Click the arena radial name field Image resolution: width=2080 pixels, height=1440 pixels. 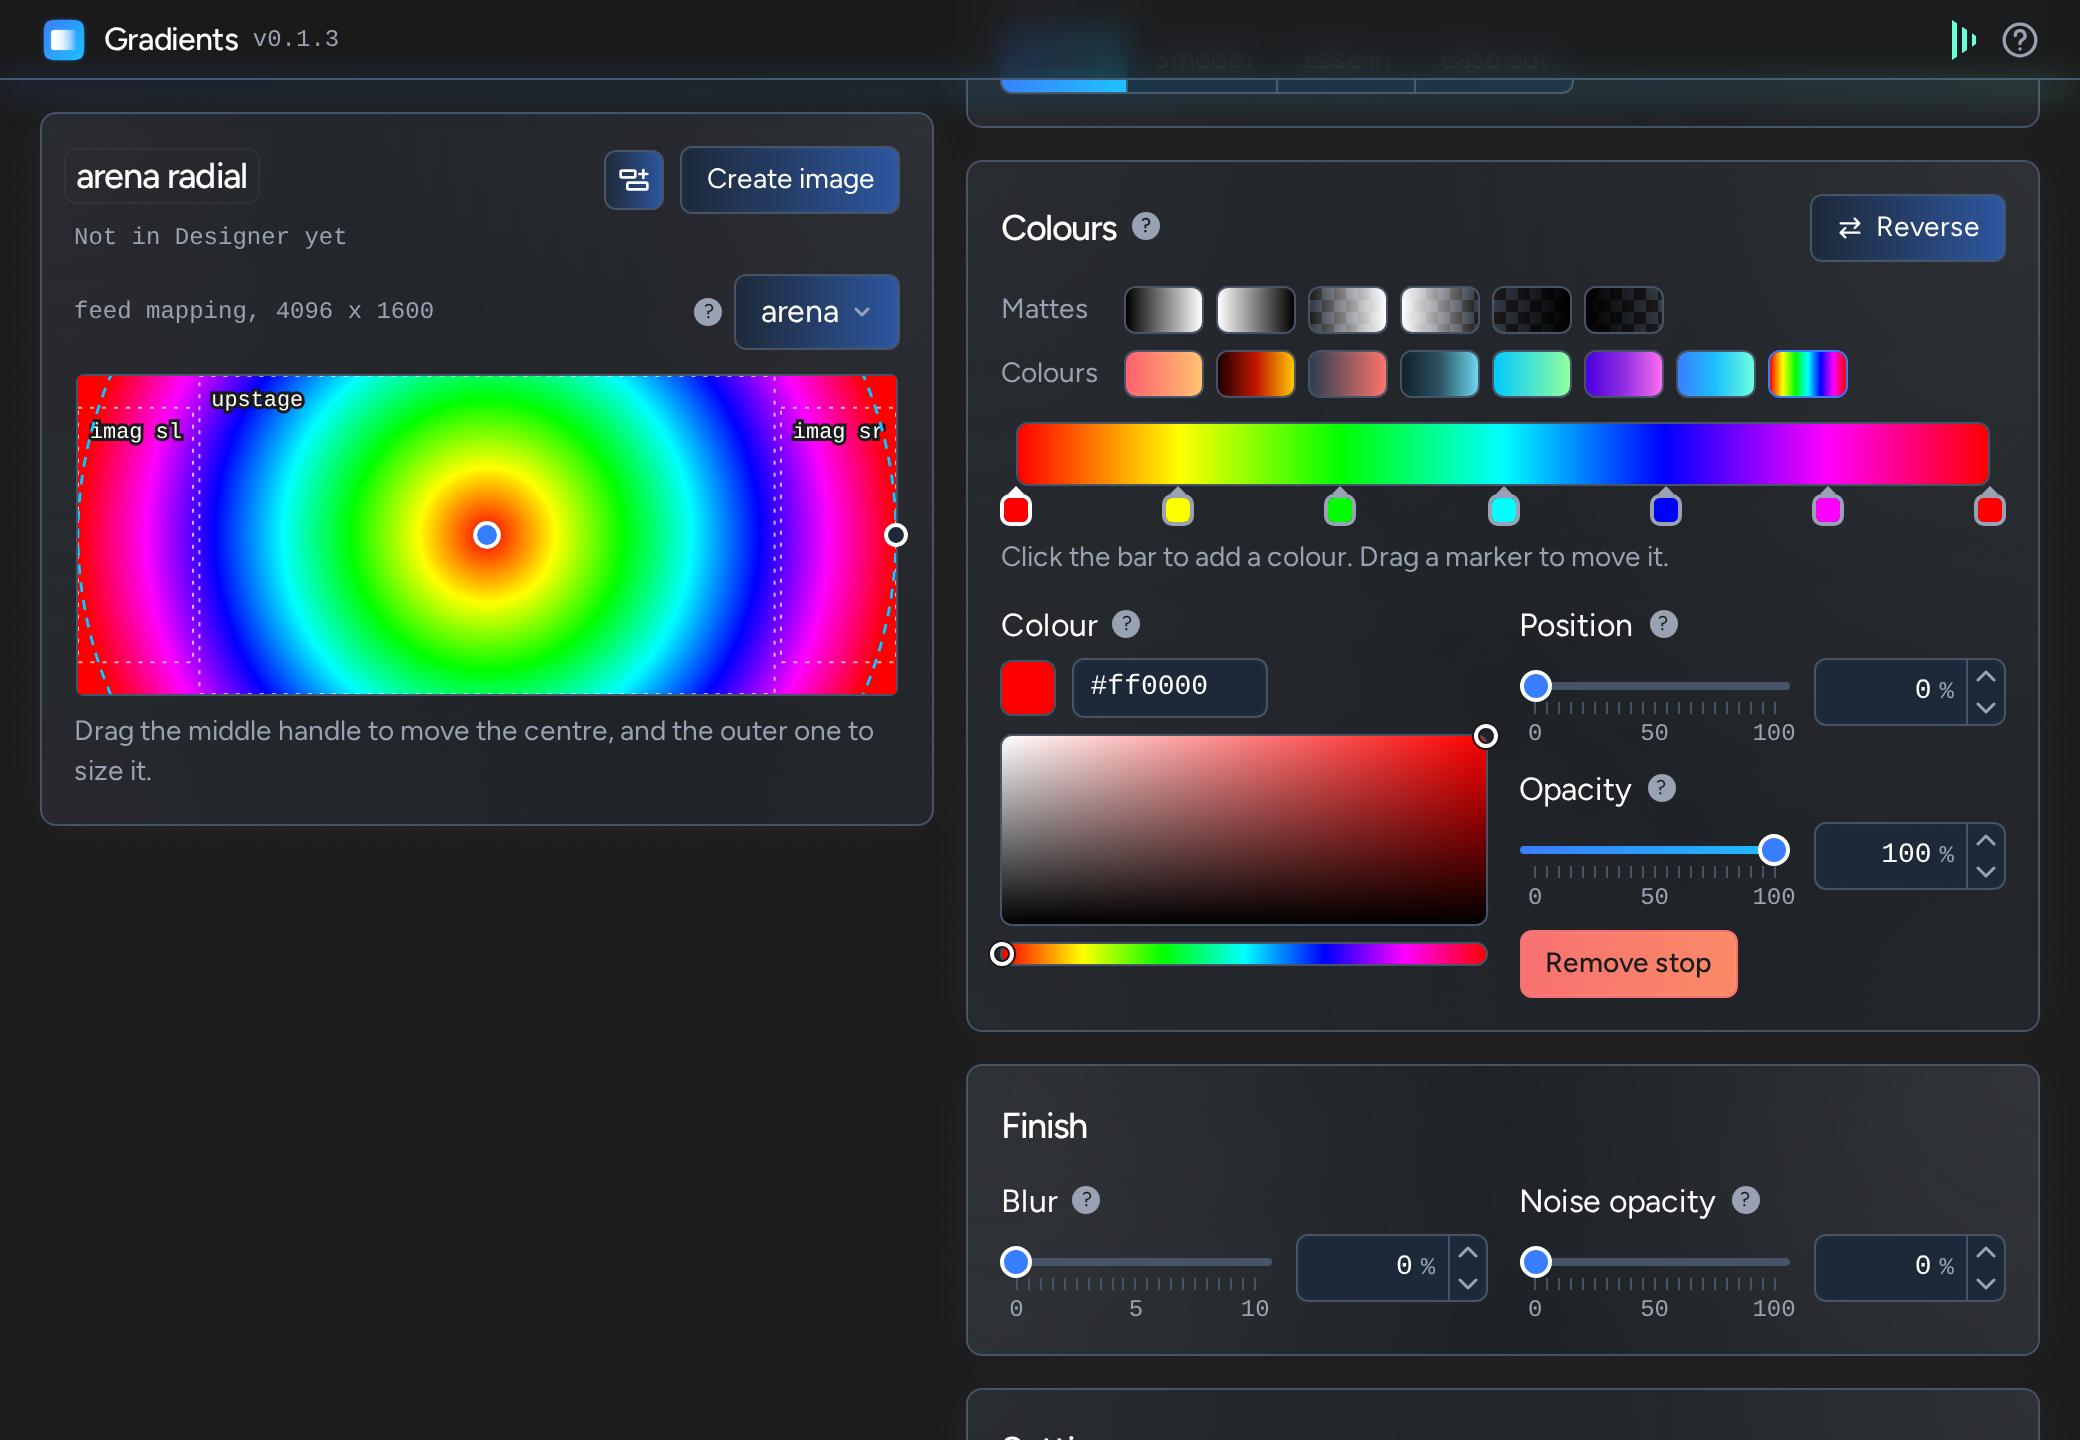162,177
